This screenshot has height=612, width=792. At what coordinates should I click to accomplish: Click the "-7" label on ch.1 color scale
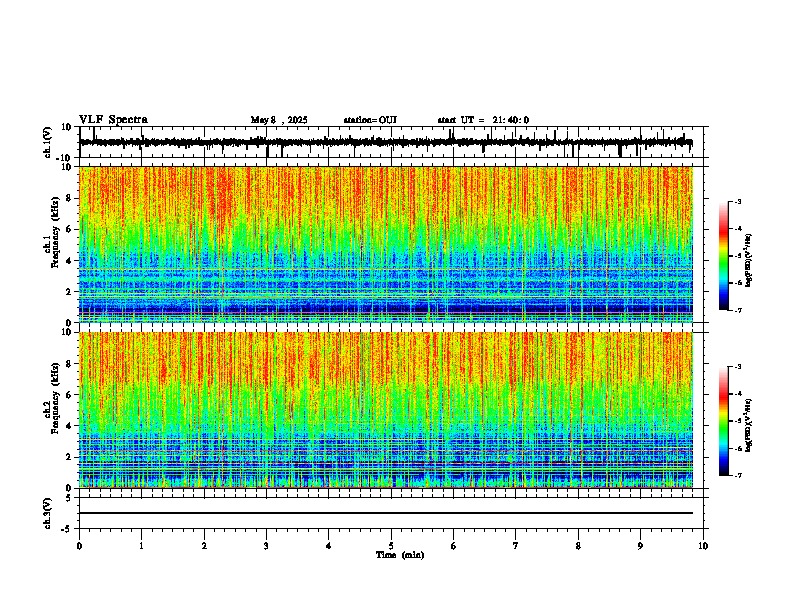(x=737, y=310)
